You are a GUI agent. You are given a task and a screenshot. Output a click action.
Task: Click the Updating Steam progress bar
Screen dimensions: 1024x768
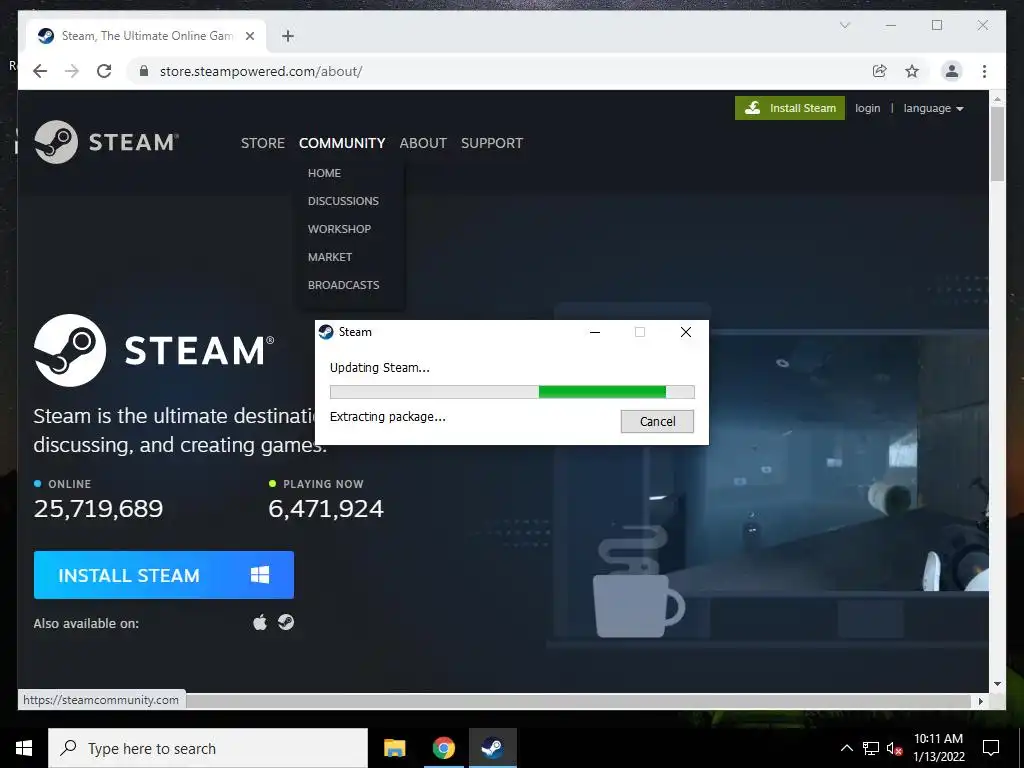(x=512, y=392)
